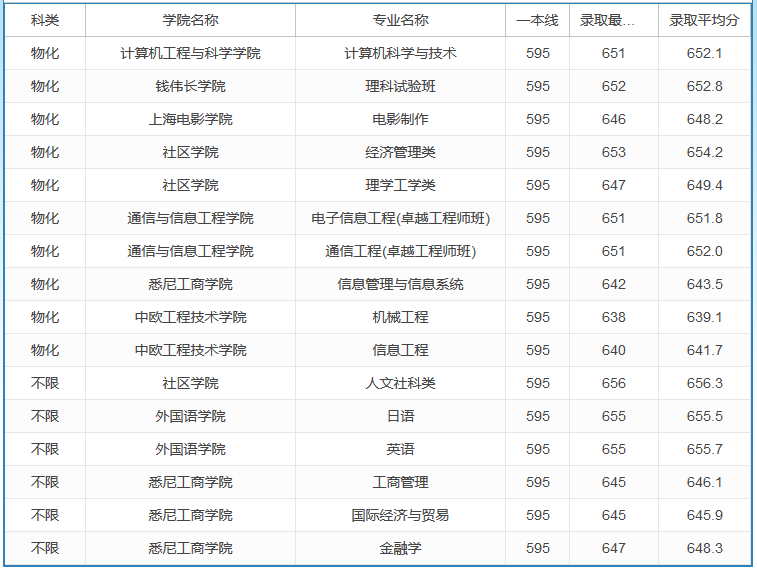Click the 专业名称 column header
Viewport: 757px width, 572px height.
[400, 20]
